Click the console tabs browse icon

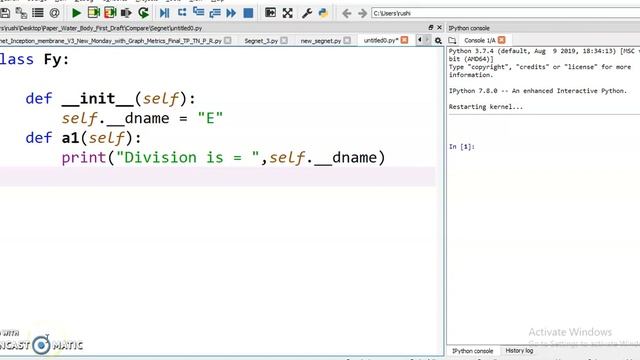point(452,40)
